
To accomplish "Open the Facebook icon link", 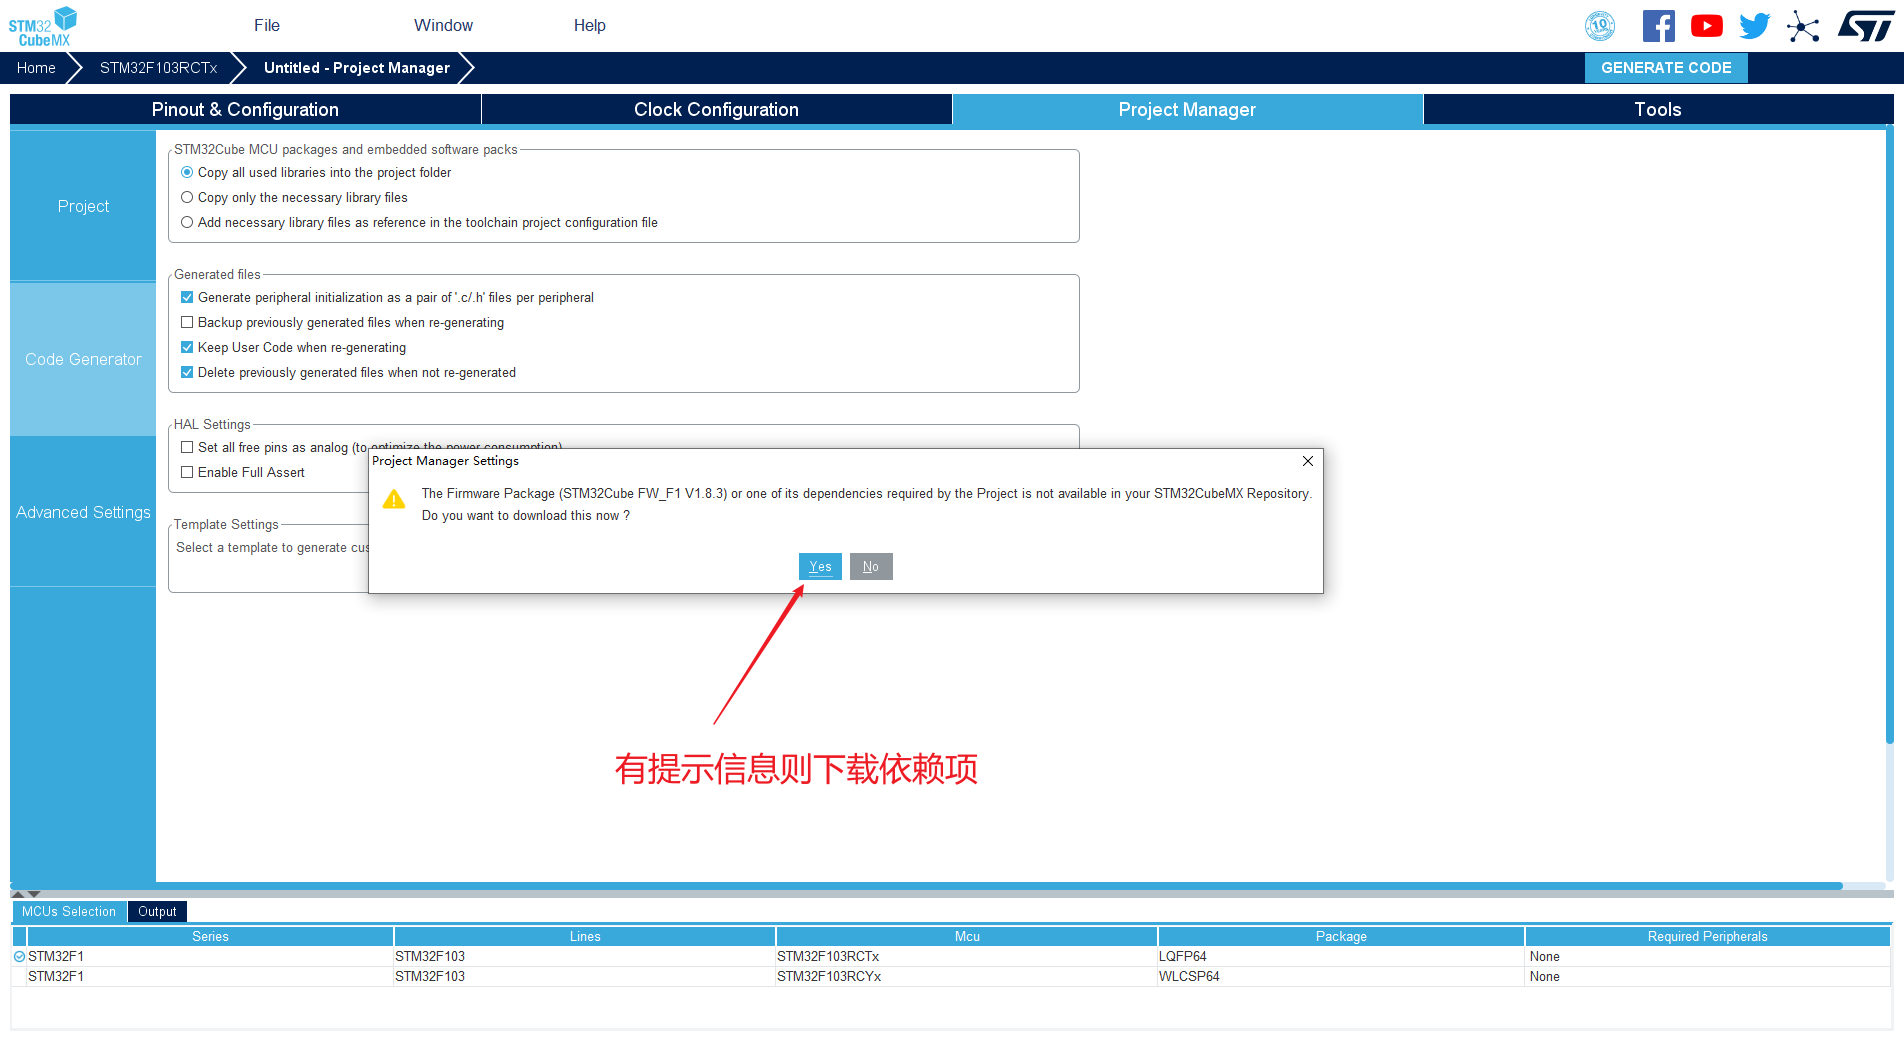I will [x=1658, y=26].
